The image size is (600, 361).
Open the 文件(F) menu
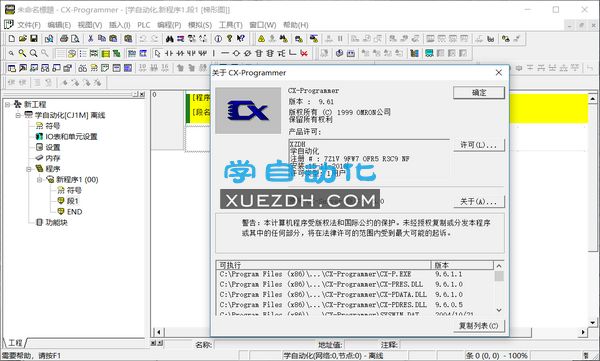tap(29, 25)
